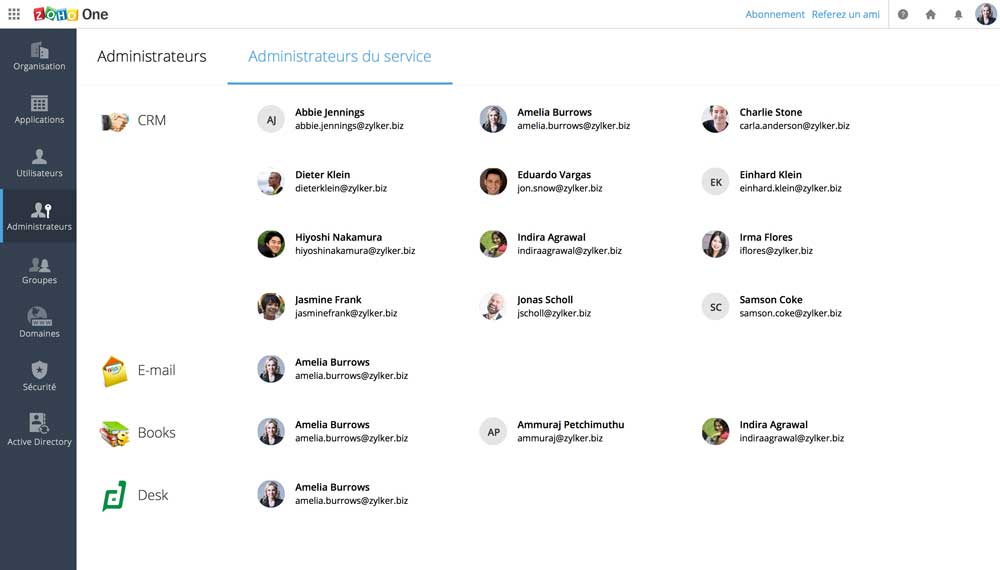Click Samson Coke SC avatar
1000x570 pixels.
(x=716, y=307)
